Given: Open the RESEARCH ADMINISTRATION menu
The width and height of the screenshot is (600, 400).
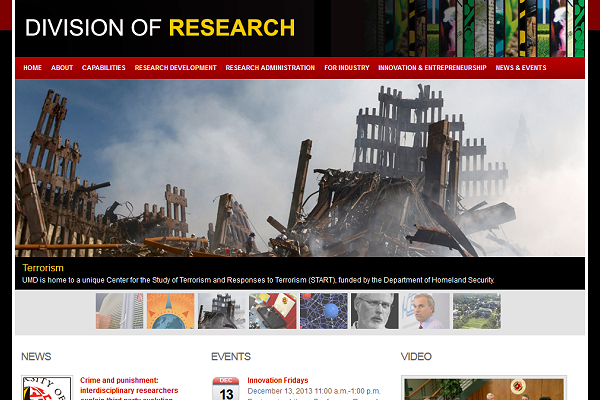Looking at the screenshot, I should (270, 68).
